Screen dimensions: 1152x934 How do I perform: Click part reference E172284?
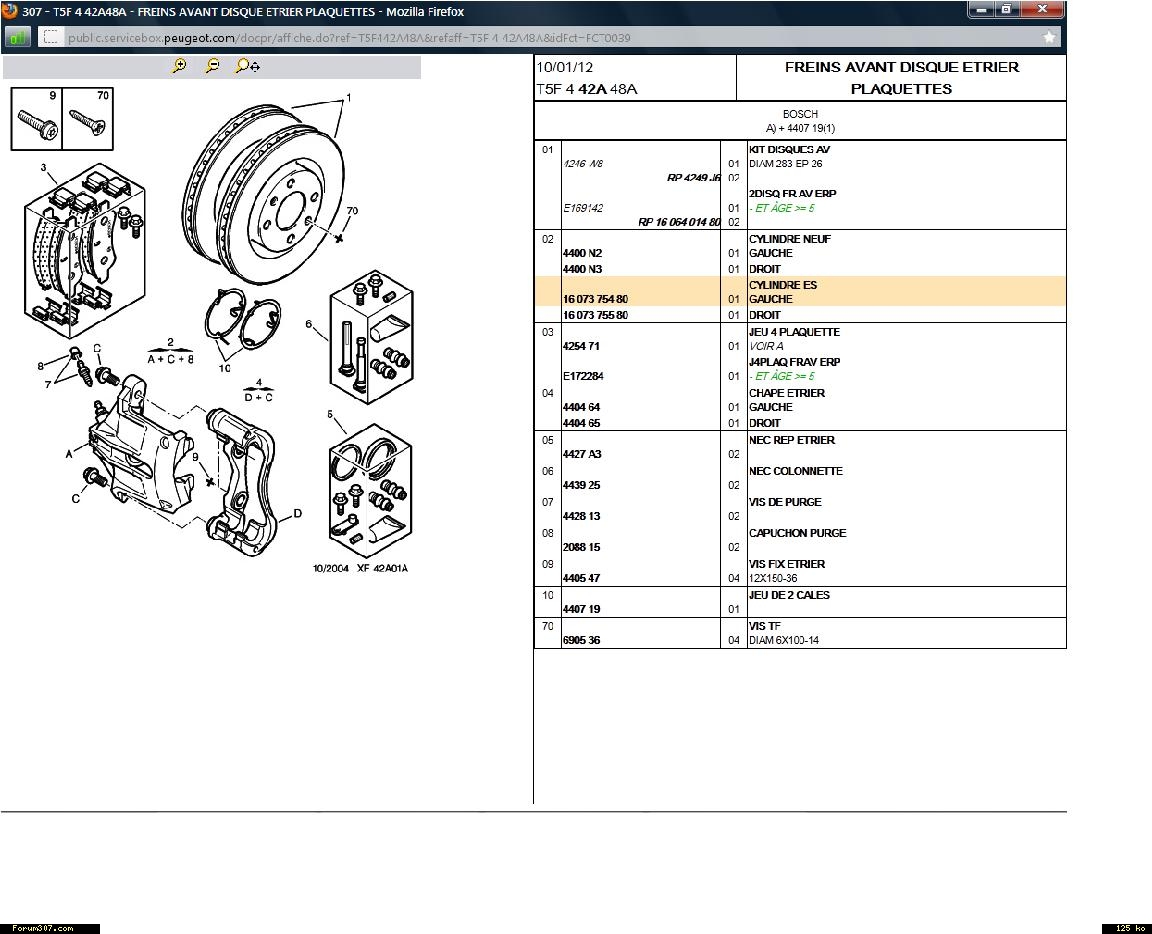(x=582, y=377)
